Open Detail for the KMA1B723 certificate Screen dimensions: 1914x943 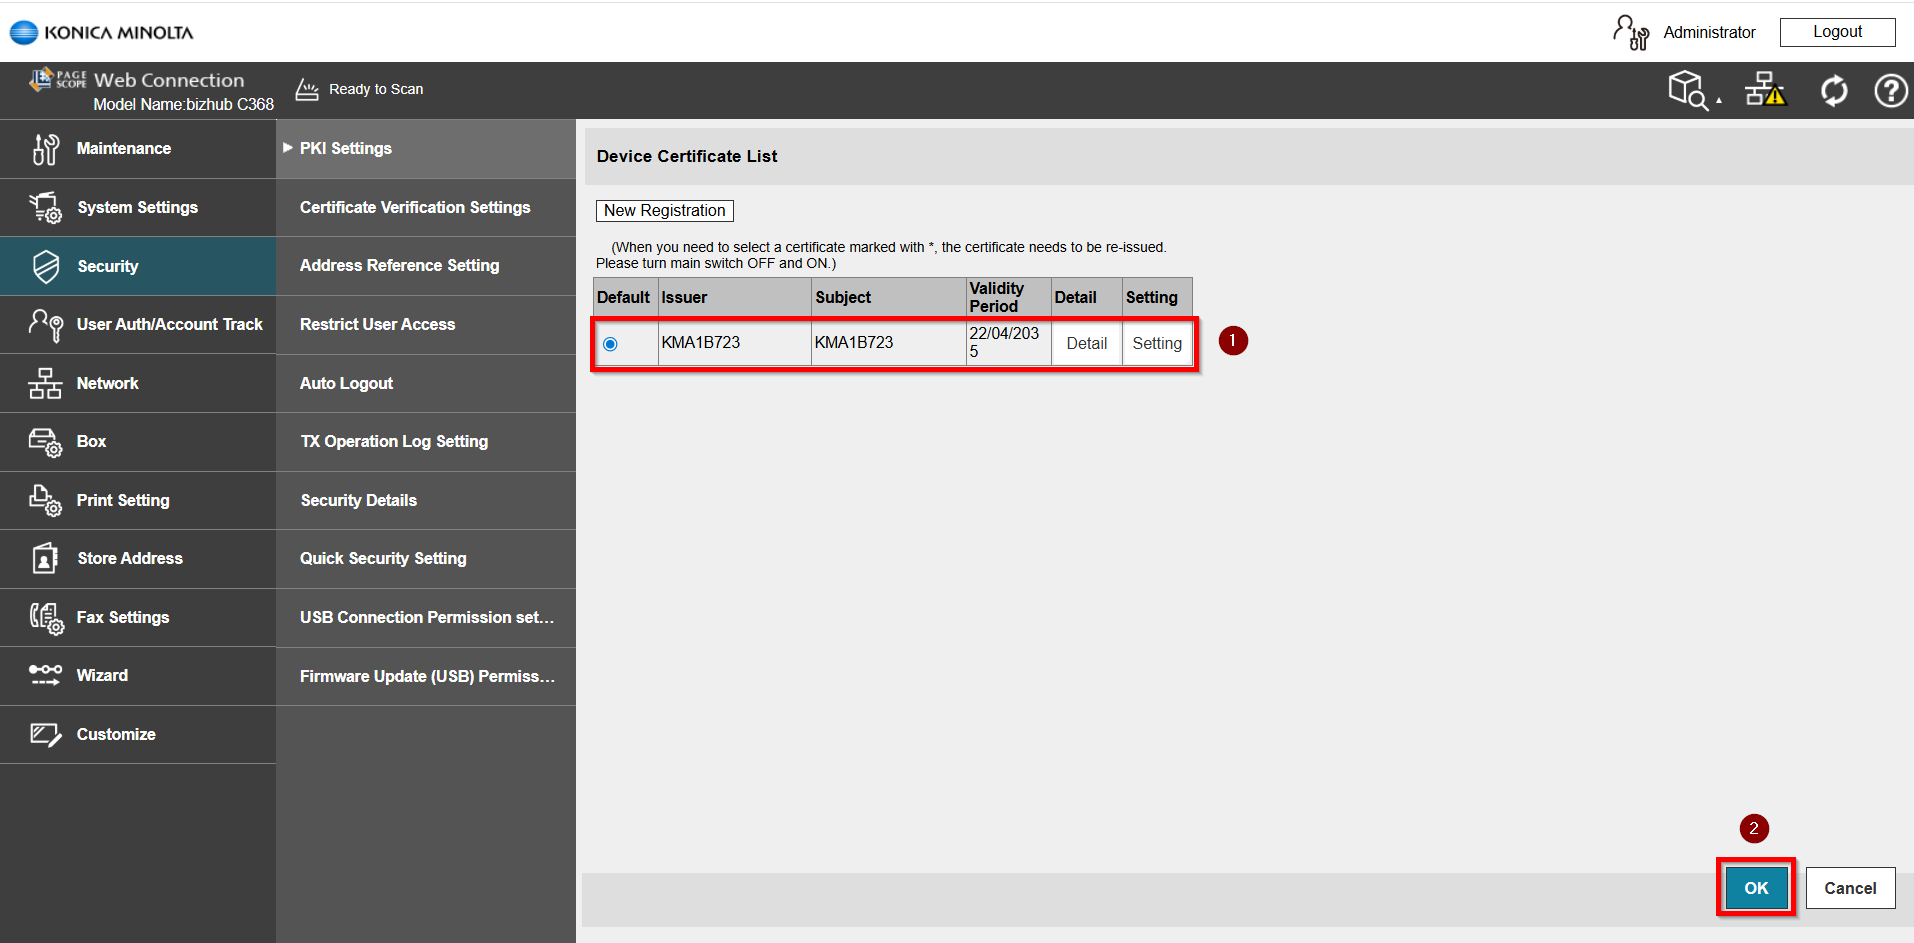click(1086, 344)
